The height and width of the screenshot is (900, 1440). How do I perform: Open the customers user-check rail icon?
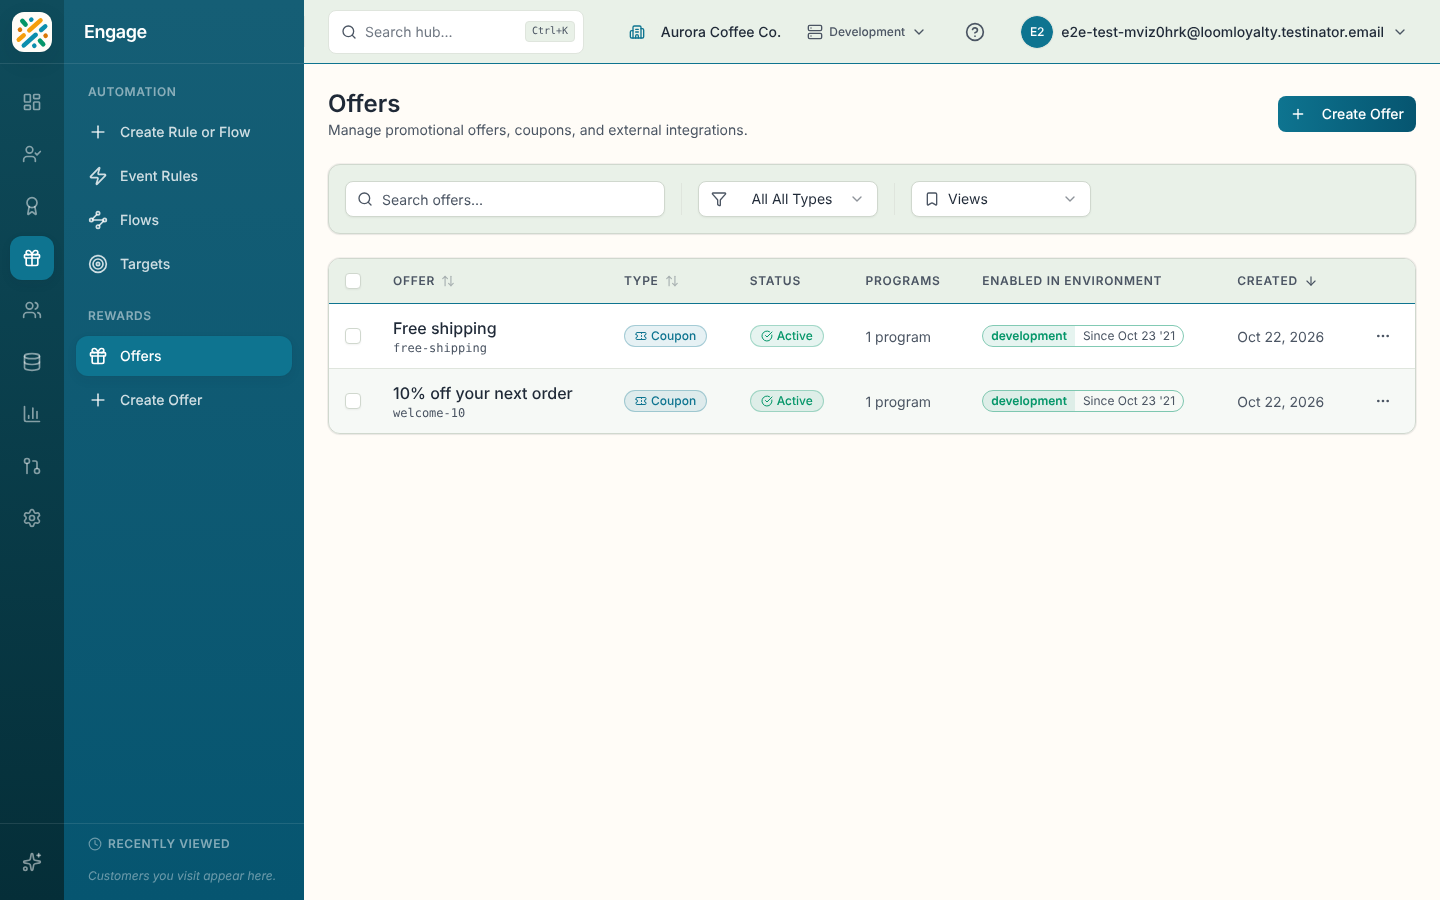pyautogui.click(x=32, y=154)
